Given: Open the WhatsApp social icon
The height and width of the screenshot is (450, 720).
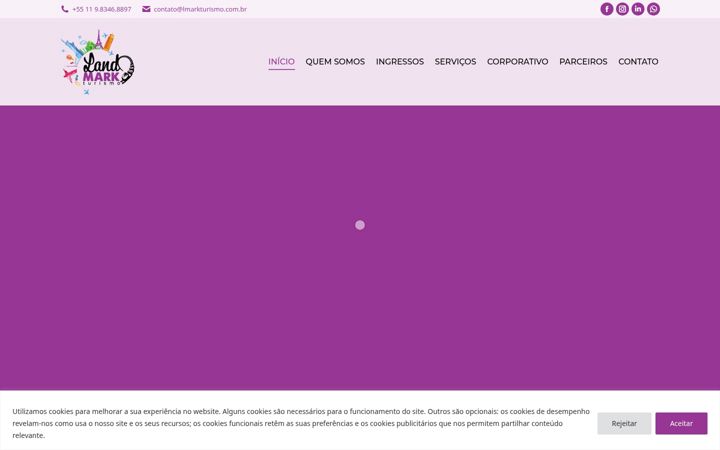Looking at the screenshot, I should tap(653, 9).
